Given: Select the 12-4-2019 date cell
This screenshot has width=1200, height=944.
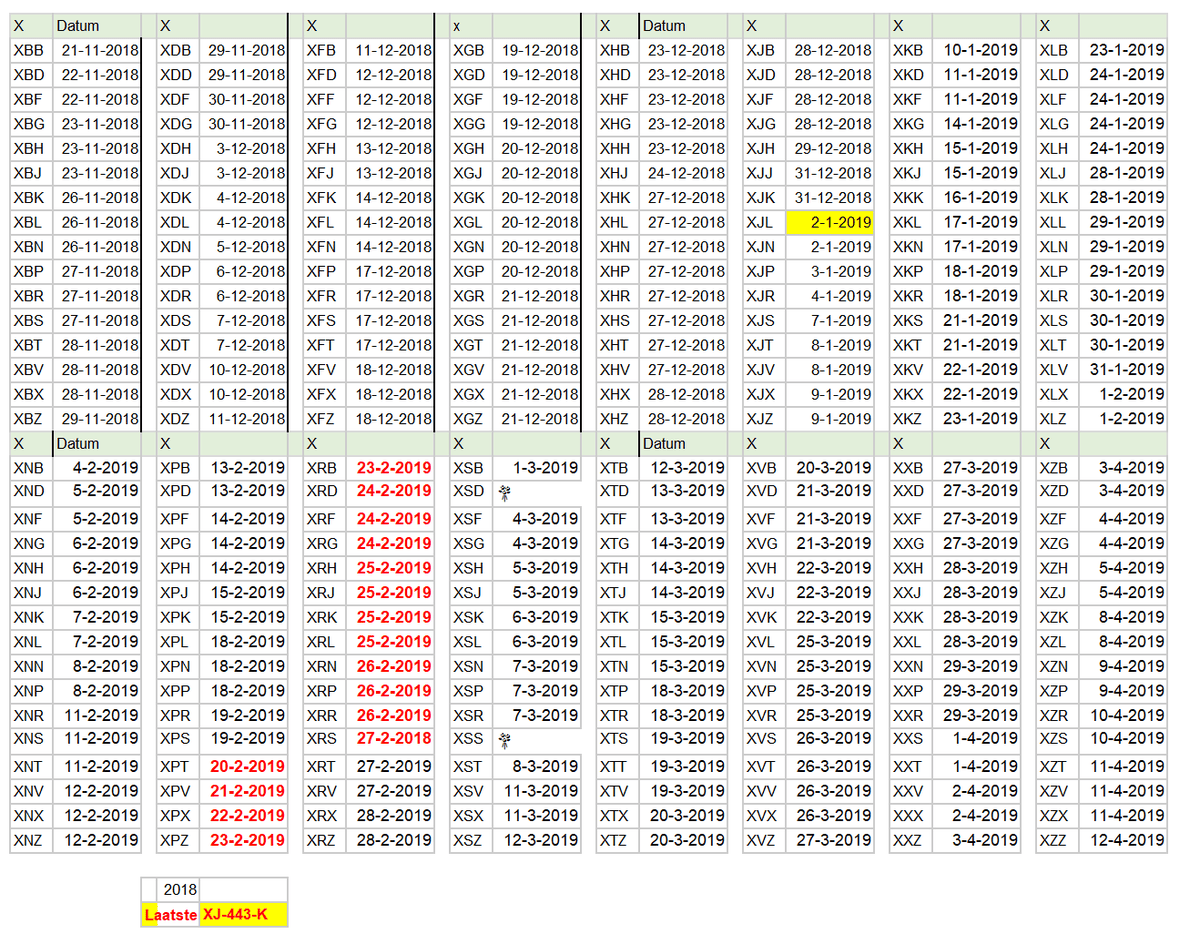Looking at the screenshot, I should (1126, 840).
